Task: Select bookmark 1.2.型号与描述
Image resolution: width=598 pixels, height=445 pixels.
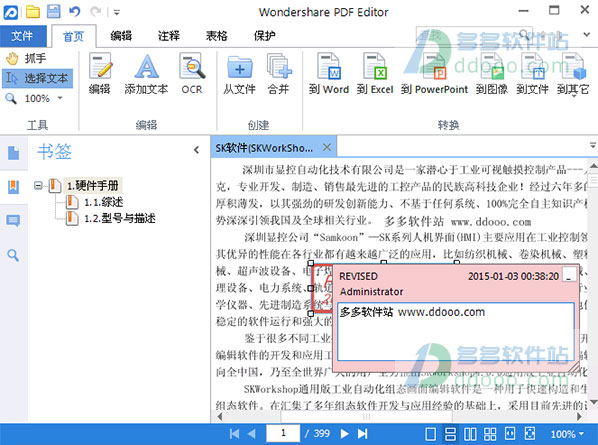Action: [x=120, y=218]
